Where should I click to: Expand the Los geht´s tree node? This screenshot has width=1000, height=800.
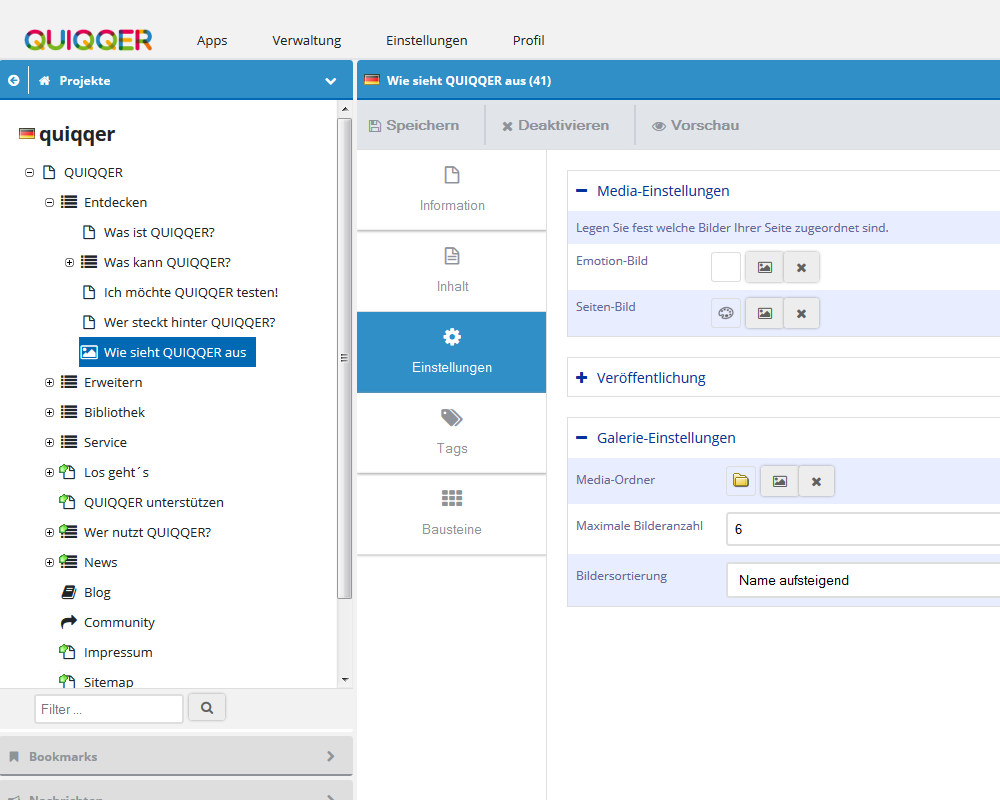[x=49, y=472]
